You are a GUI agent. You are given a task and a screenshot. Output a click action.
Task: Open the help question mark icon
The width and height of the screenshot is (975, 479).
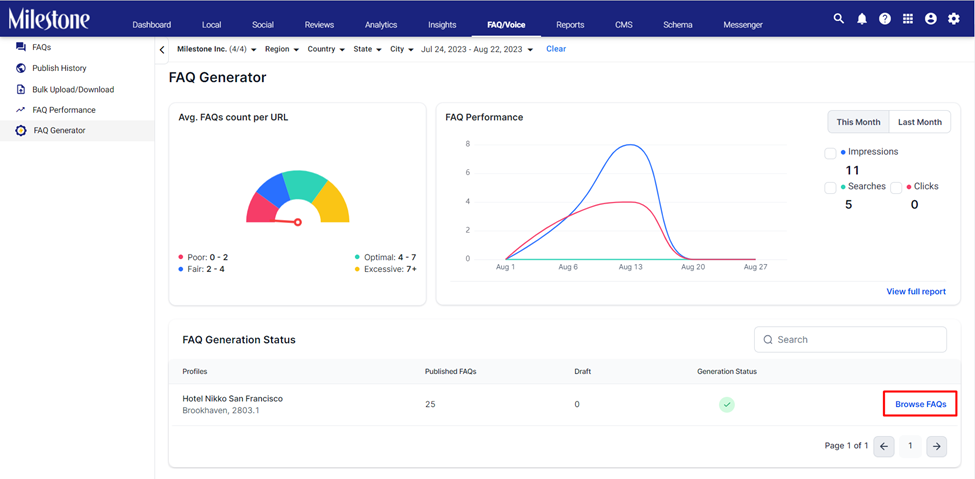click(884, 19)
